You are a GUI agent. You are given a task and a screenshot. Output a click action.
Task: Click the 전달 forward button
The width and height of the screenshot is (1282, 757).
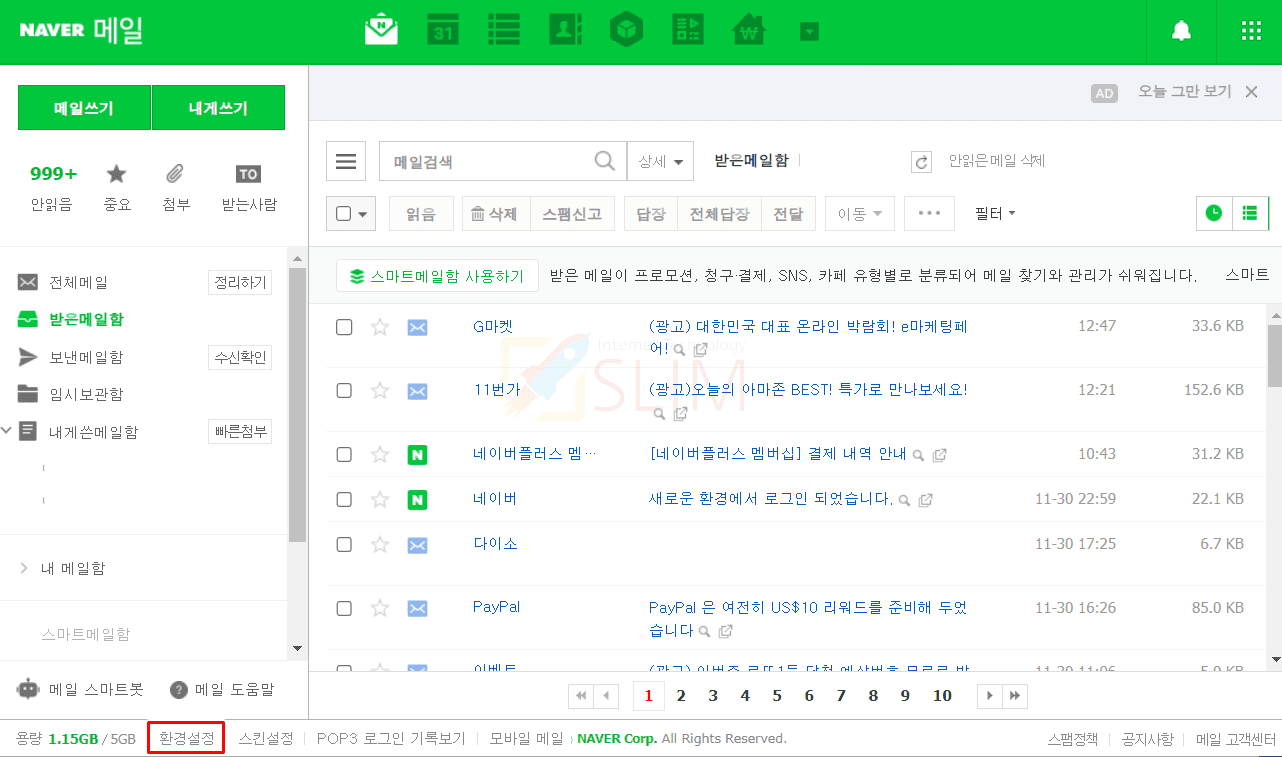pos(788,213)
